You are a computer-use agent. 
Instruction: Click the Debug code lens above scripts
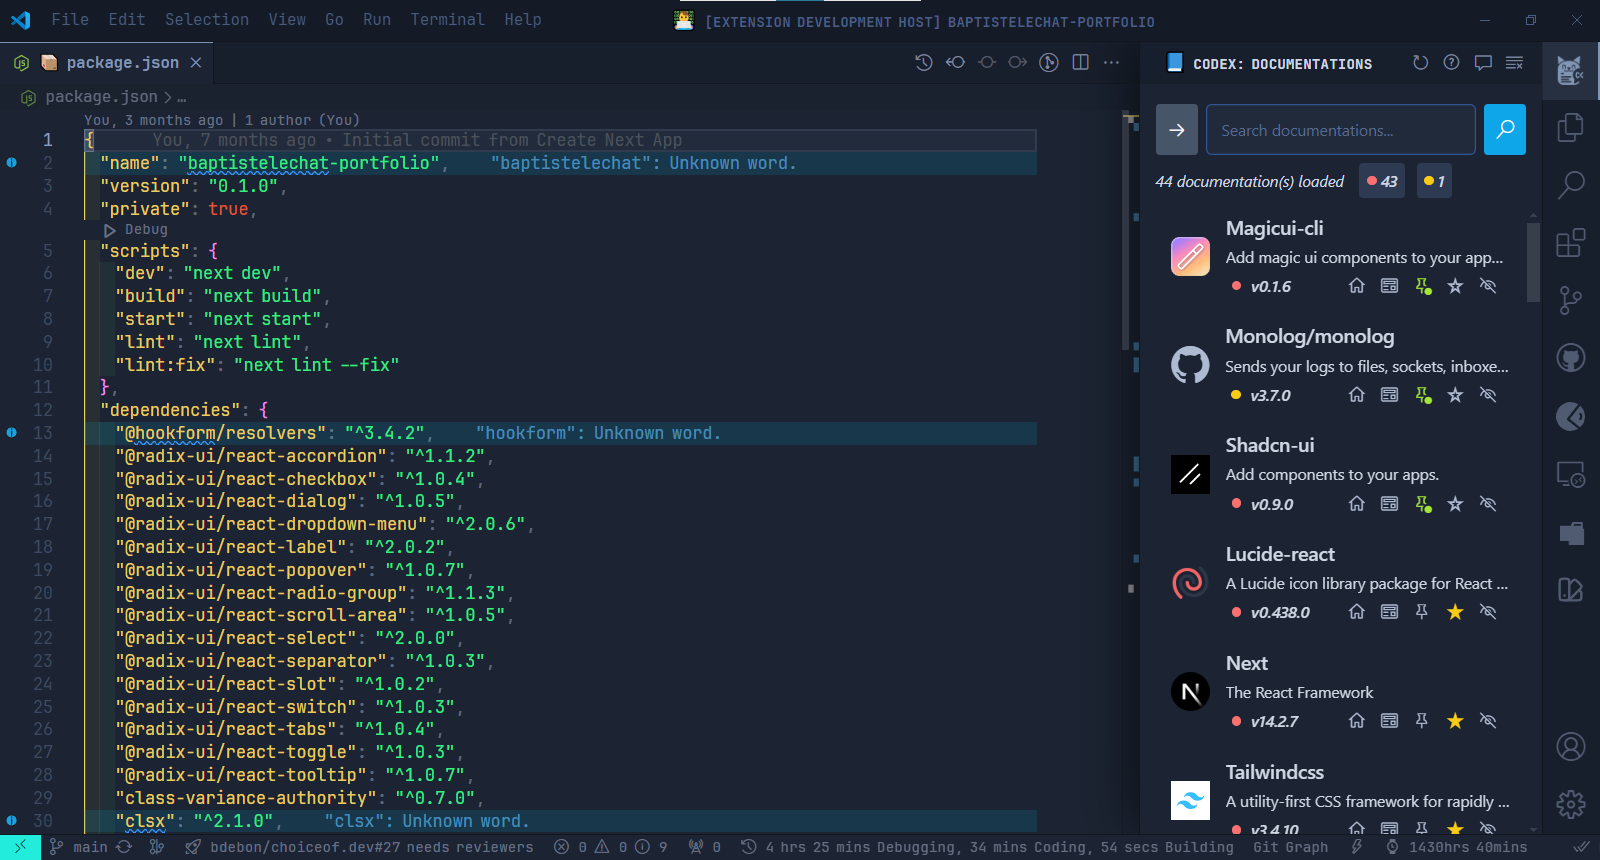coord(146,230)
